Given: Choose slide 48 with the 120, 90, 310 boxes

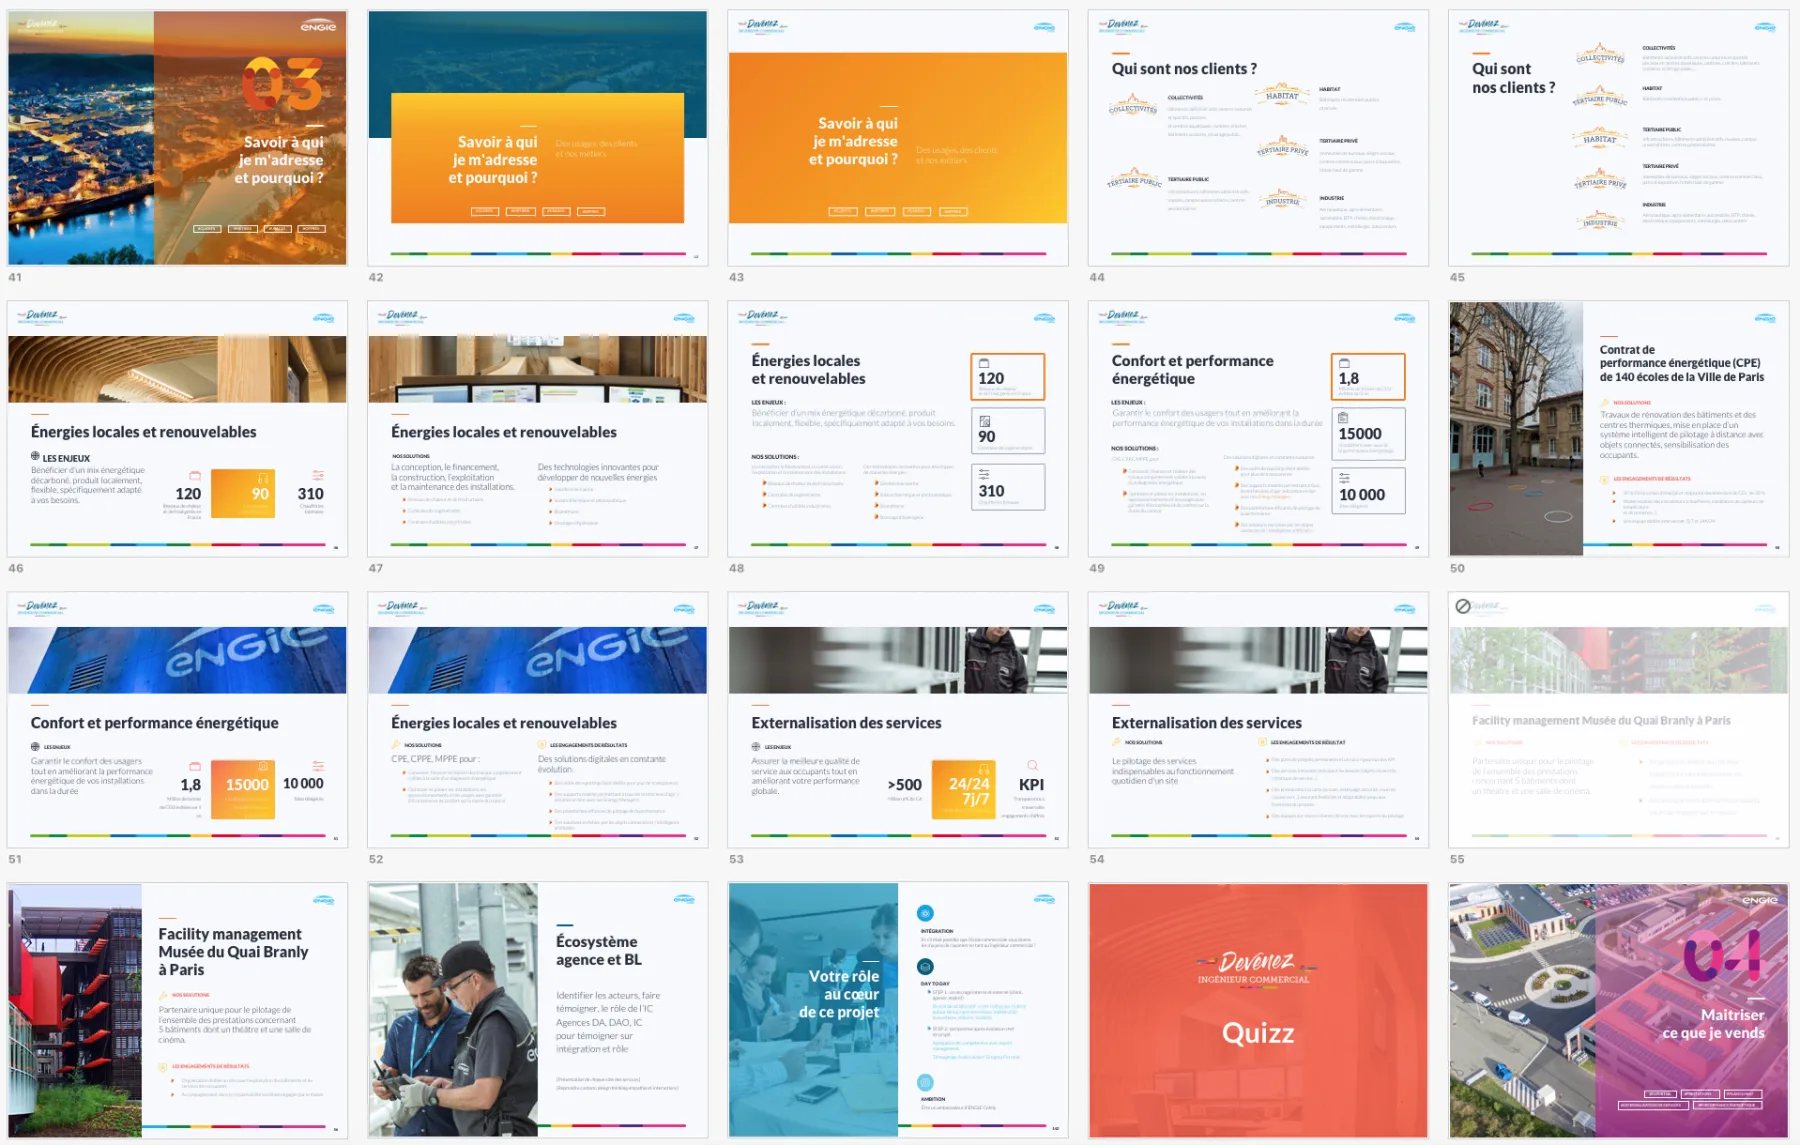Looking at the screenshot, I should 898,429.
